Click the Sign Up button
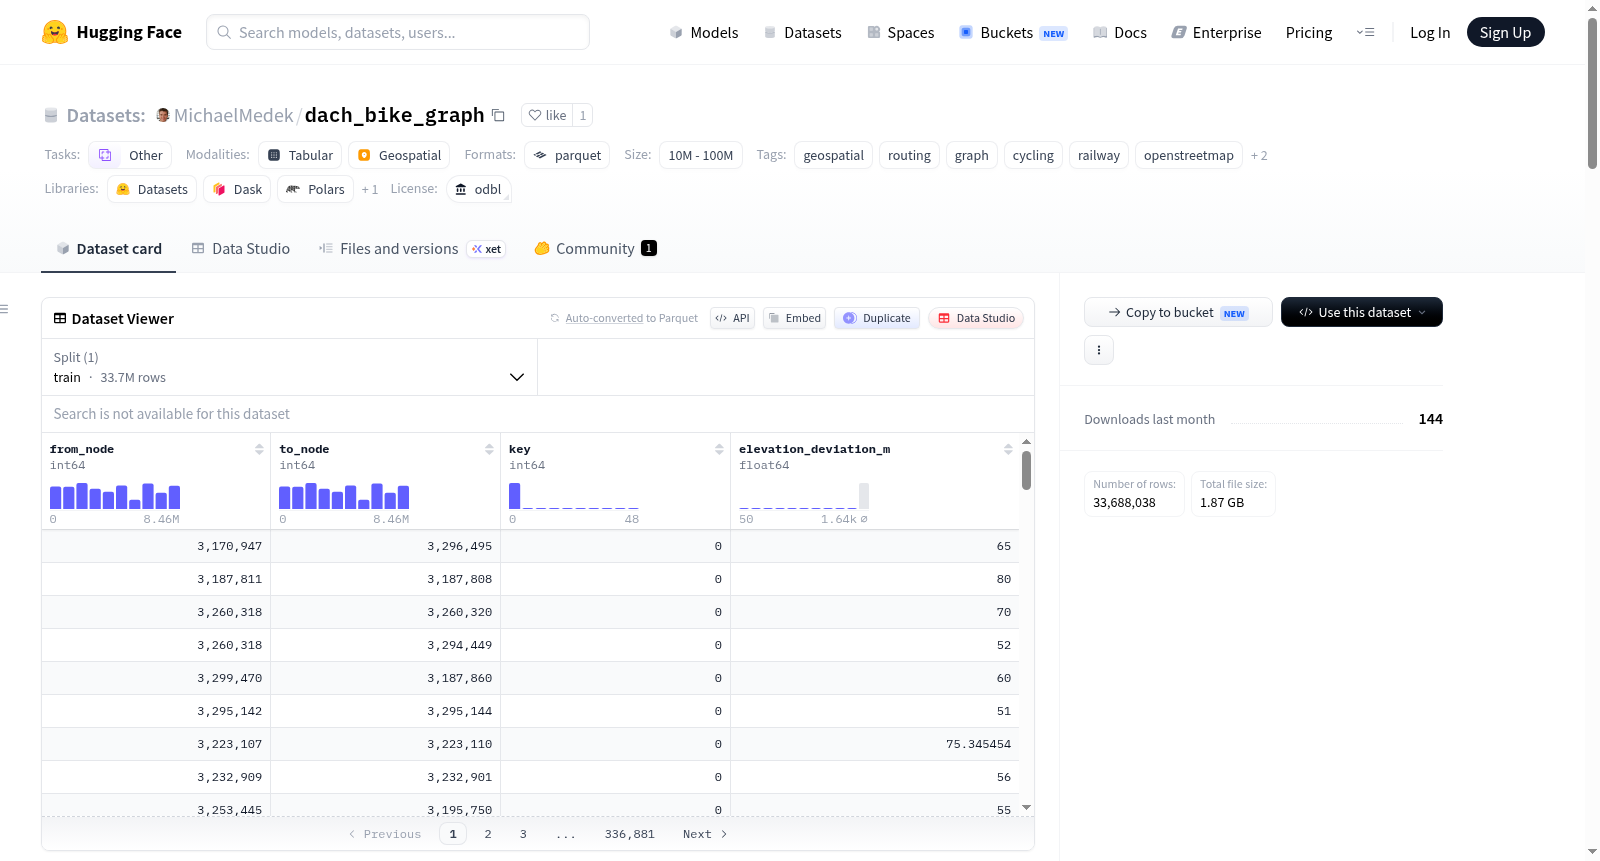 1505,32
